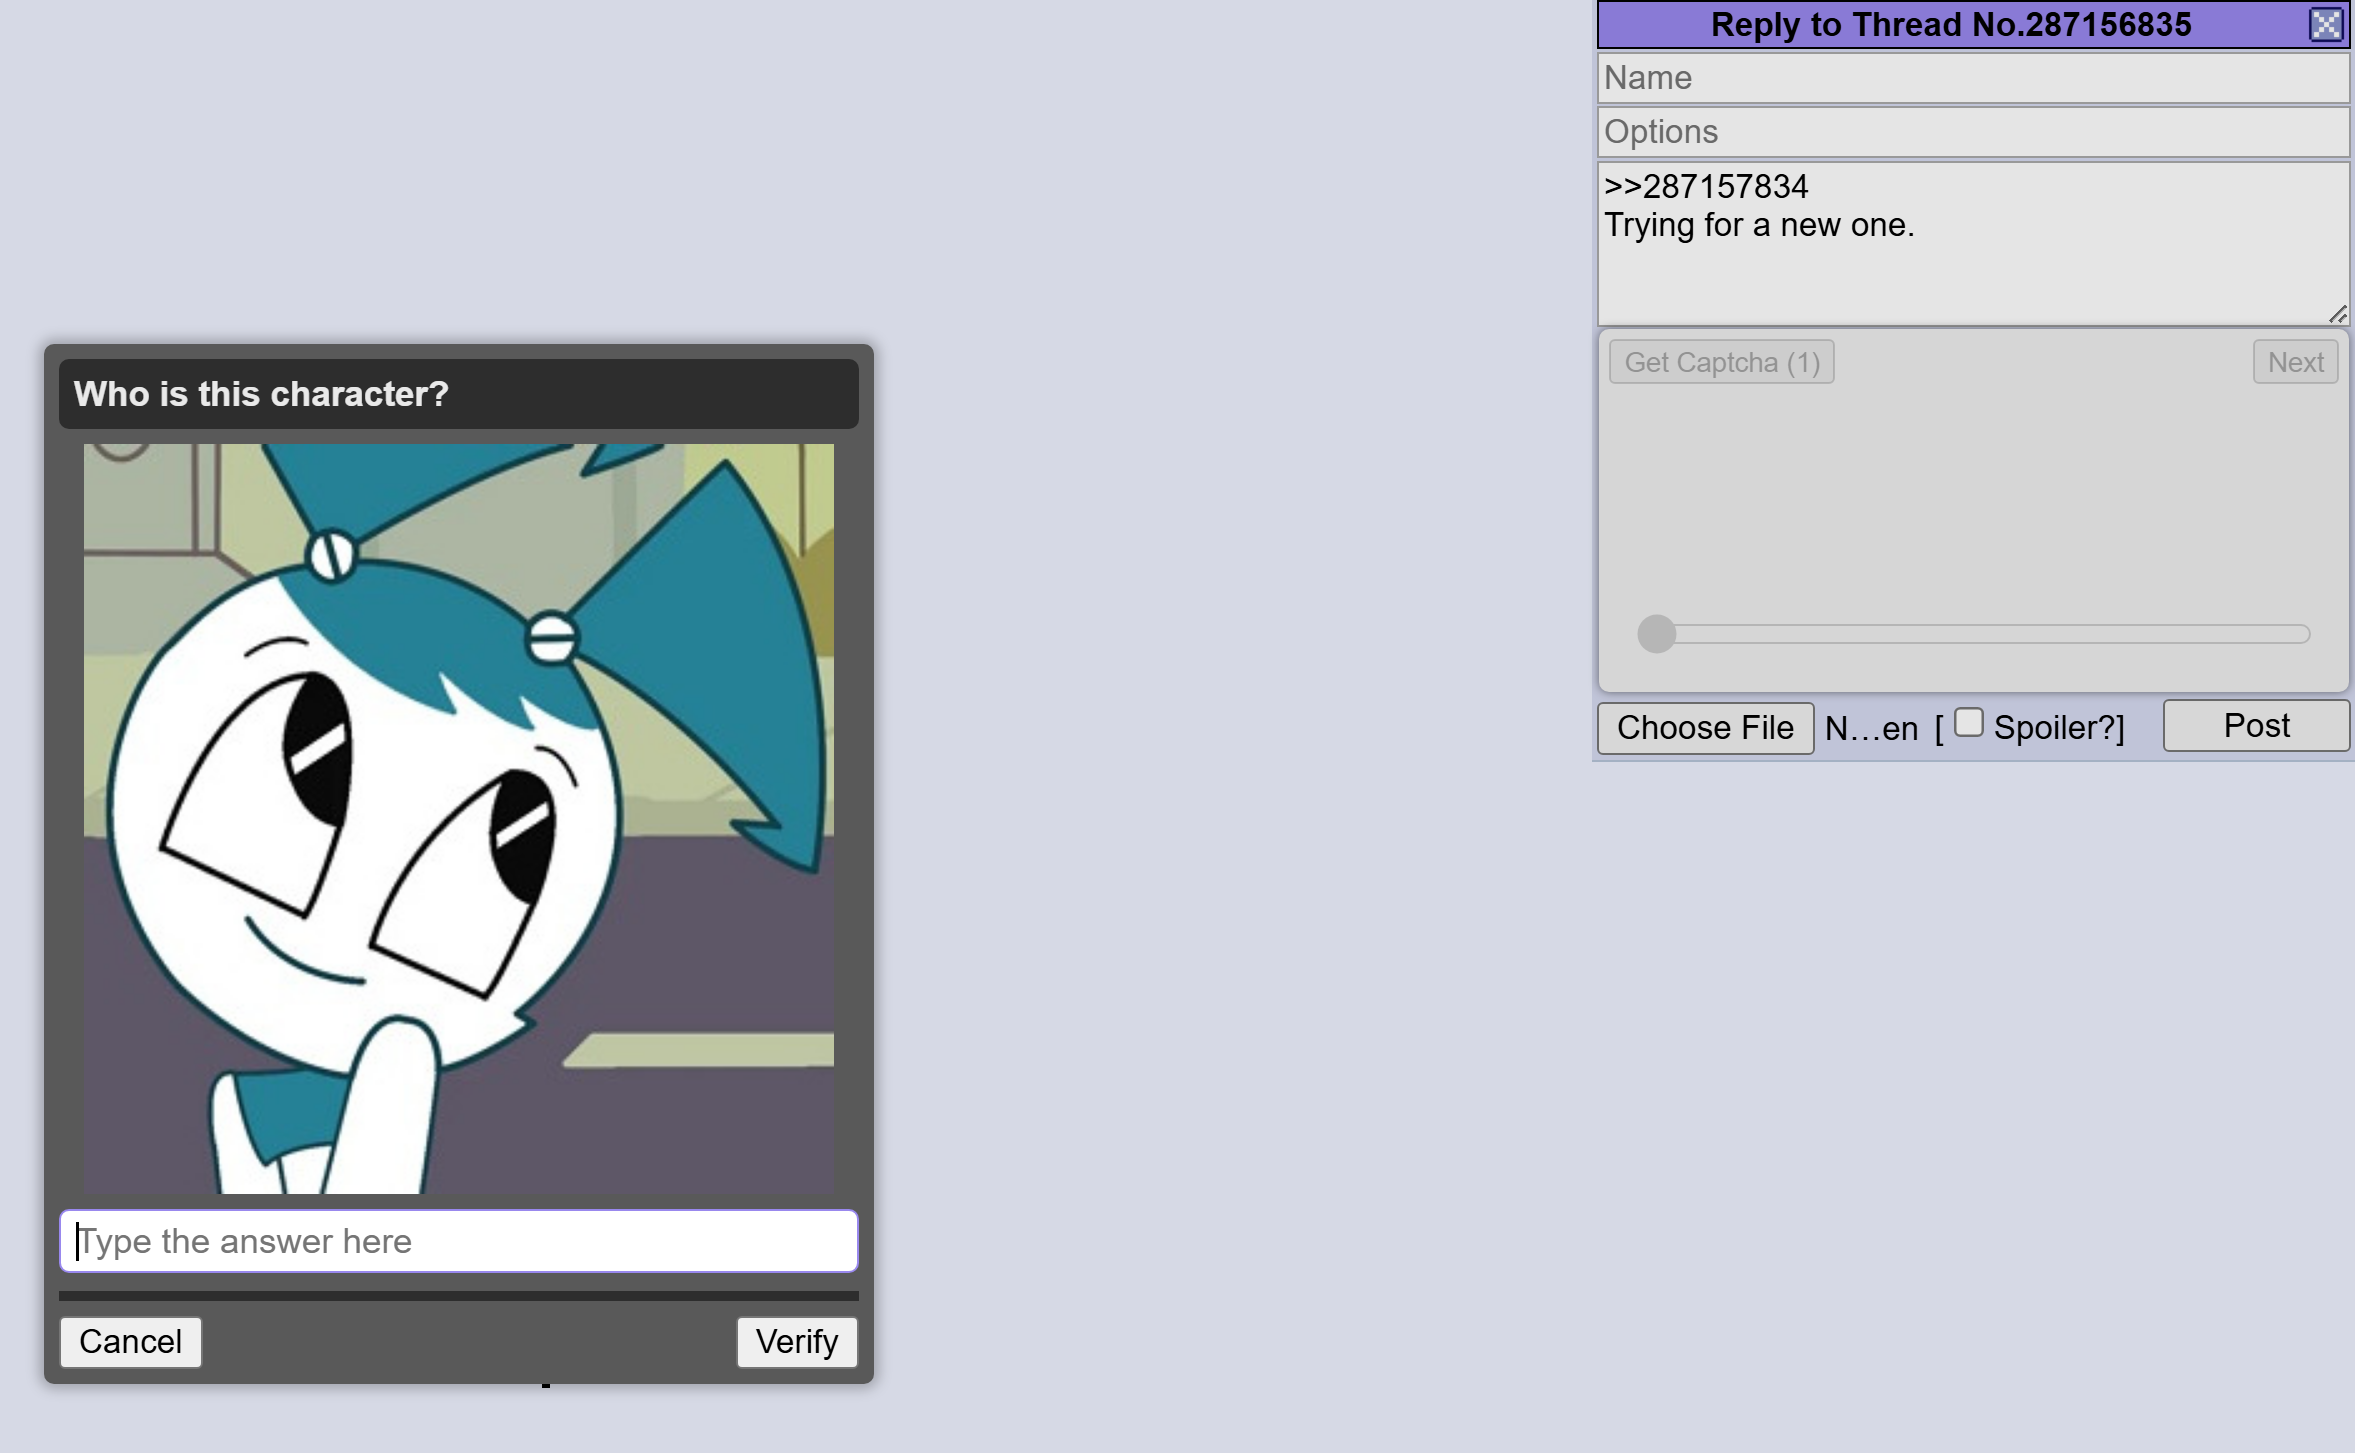
Task: Click the captcha slider handle
Action: (x=1656, y=634)
